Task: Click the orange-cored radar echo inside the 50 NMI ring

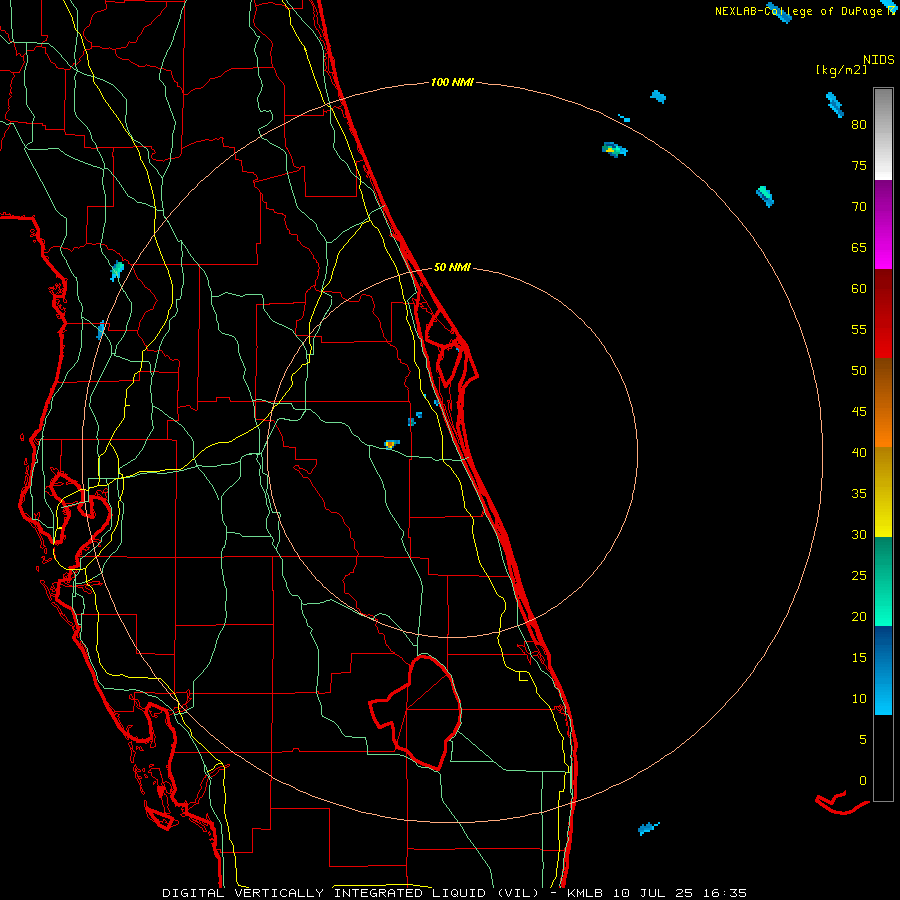Action: [391, 444]
